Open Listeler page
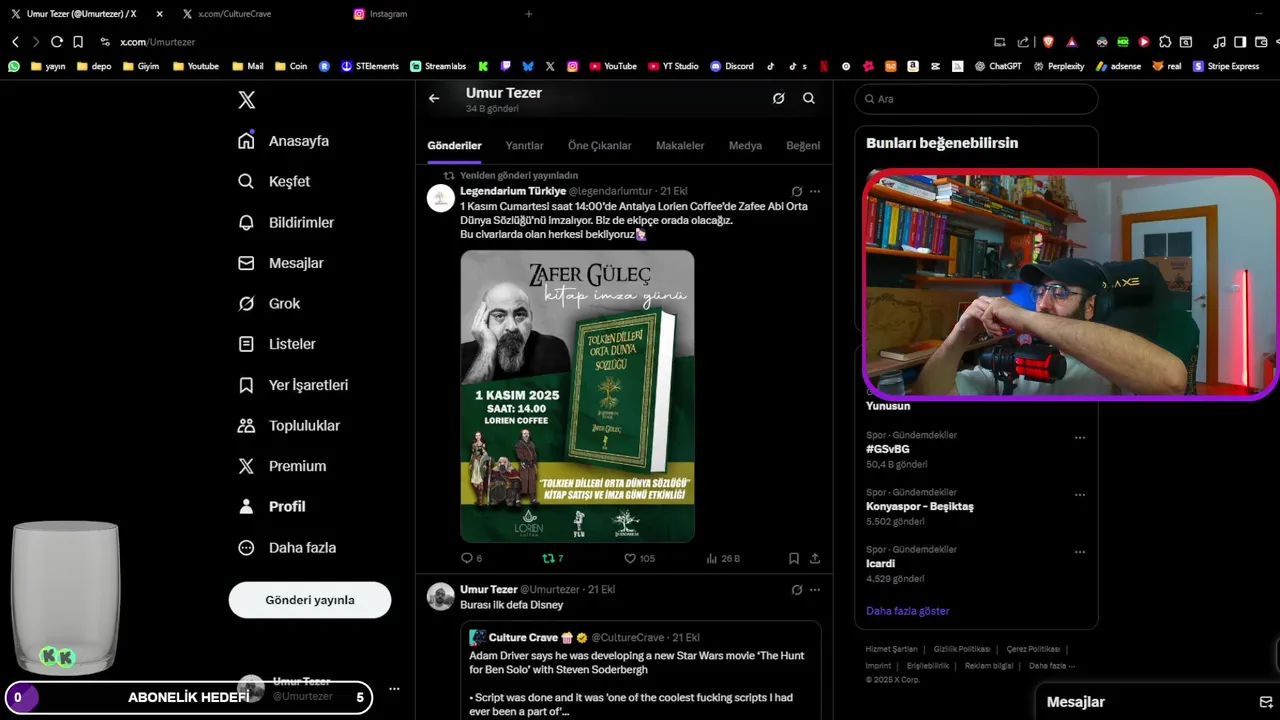The image size is (1280, 720). pyautogui.click(x=276, y=344)
